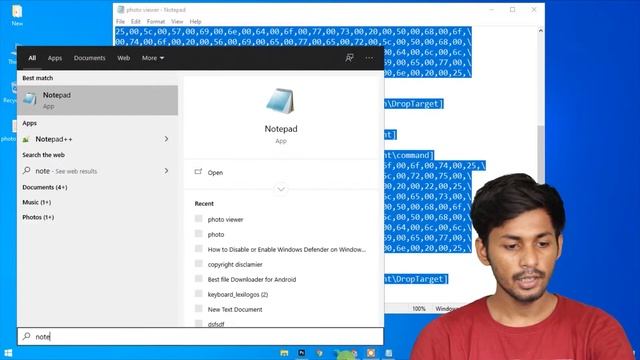Open the recent file named photo
The width and height of the screenshot is (640, 360).
[x=216, y=234]
